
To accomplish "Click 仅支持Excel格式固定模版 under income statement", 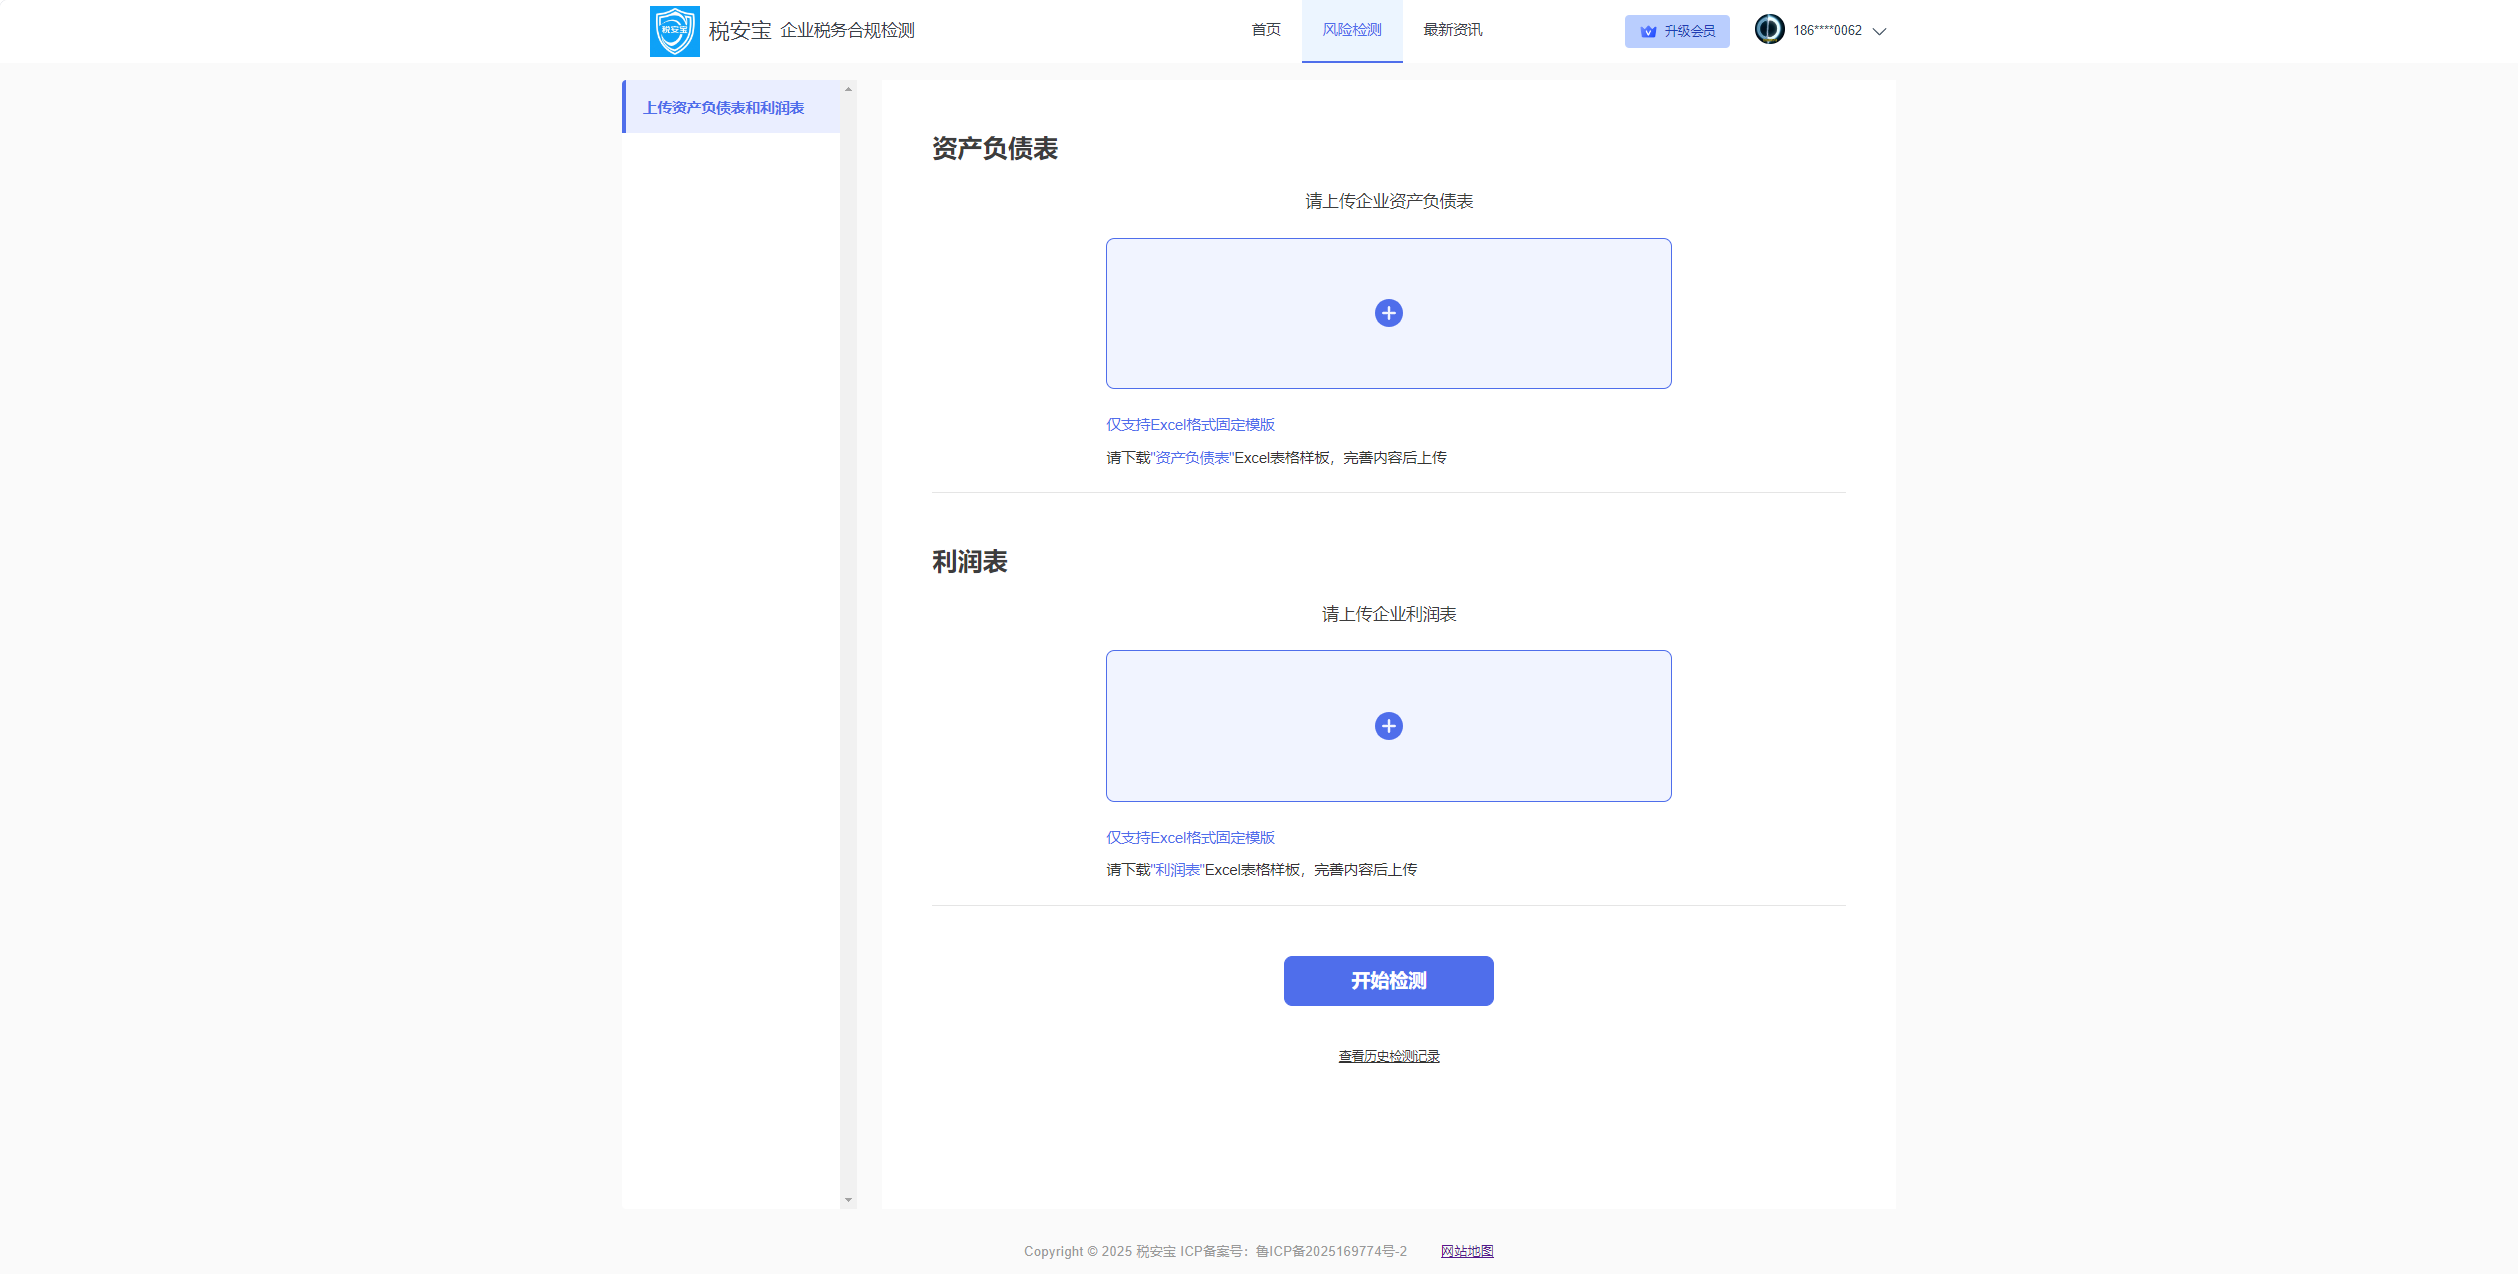I will pyautogui.click(x=1190, y=837).
